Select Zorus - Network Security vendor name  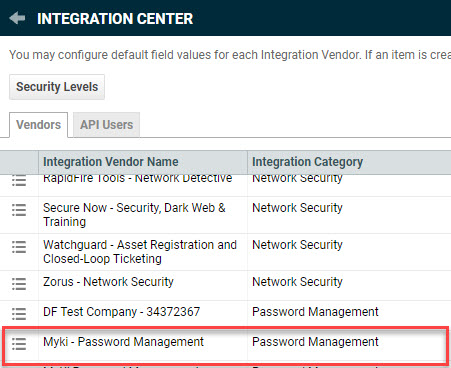coord(108,282)
